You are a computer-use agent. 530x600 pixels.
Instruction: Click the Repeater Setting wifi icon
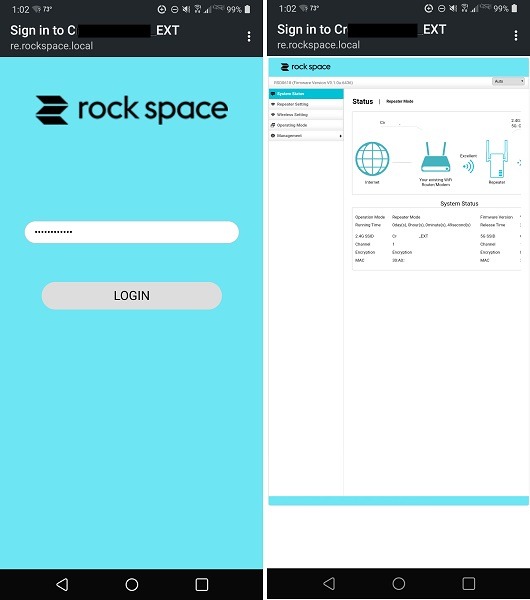(x=273, y=104)
